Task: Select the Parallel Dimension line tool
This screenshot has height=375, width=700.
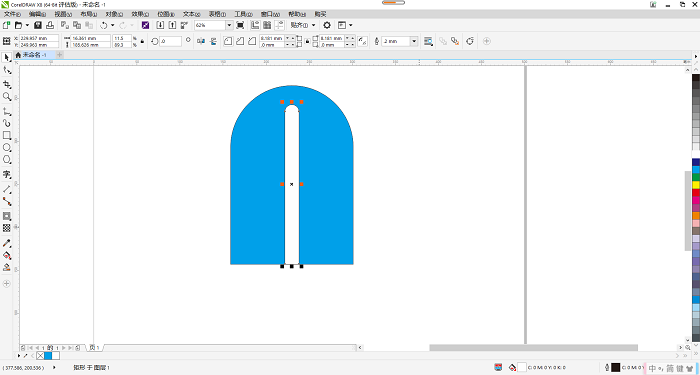Action: coord(7,189)
